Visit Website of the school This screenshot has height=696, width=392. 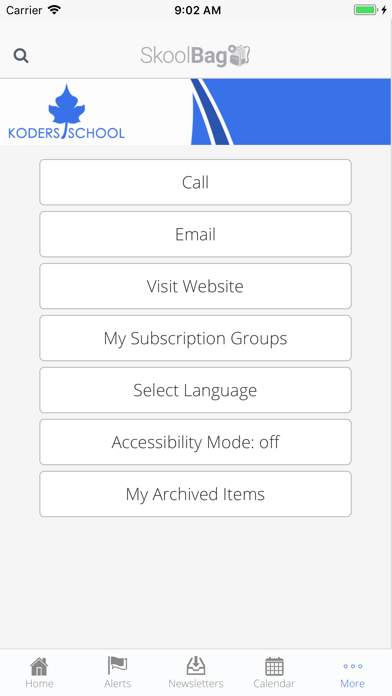tap(195, 286)
